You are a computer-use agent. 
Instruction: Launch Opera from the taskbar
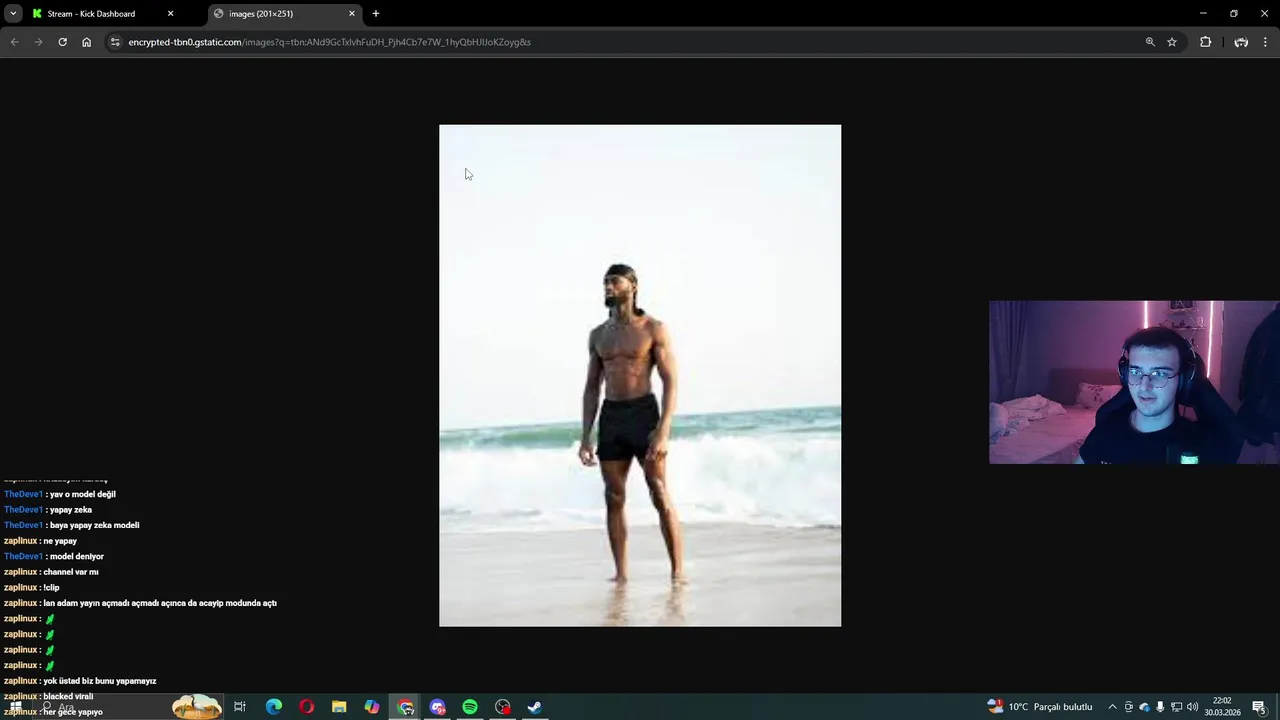306,707
